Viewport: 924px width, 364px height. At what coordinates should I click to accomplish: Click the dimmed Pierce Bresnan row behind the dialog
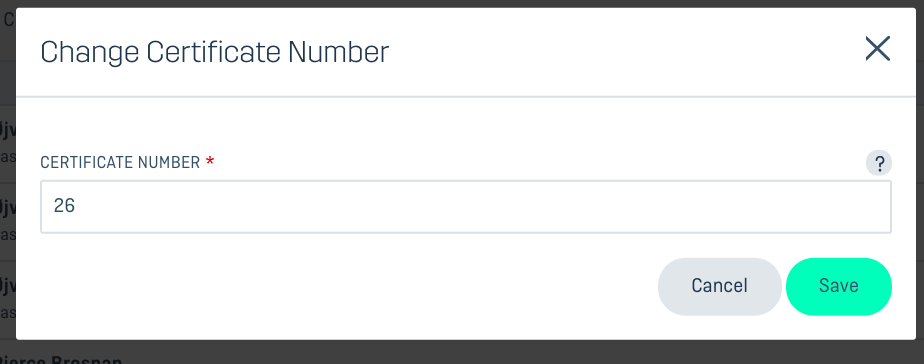tap(61, 359)
